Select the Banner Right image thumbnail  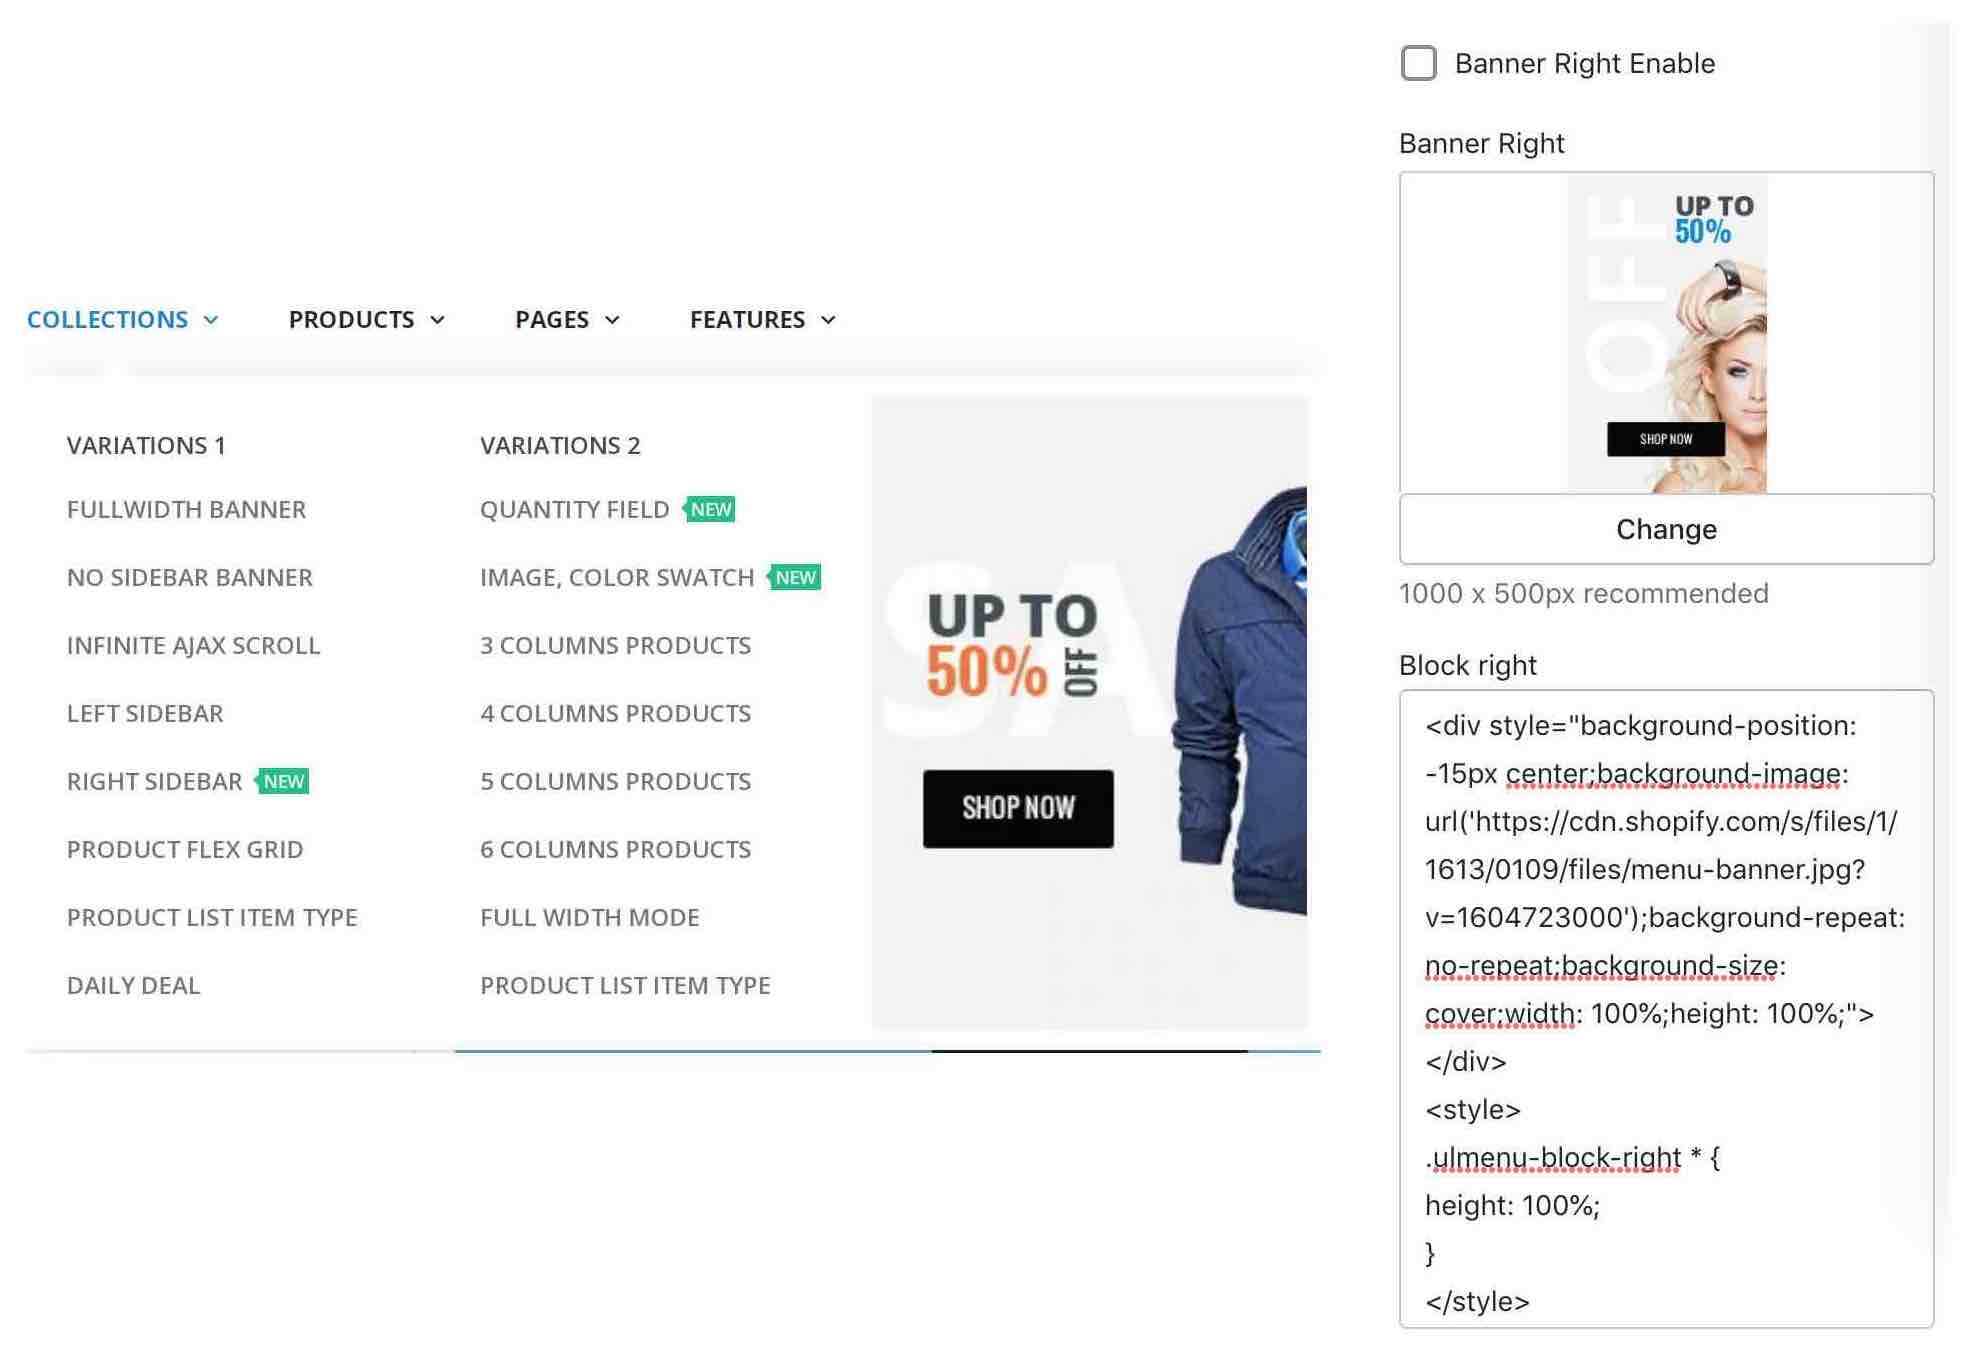click(x=1666, y=333)
